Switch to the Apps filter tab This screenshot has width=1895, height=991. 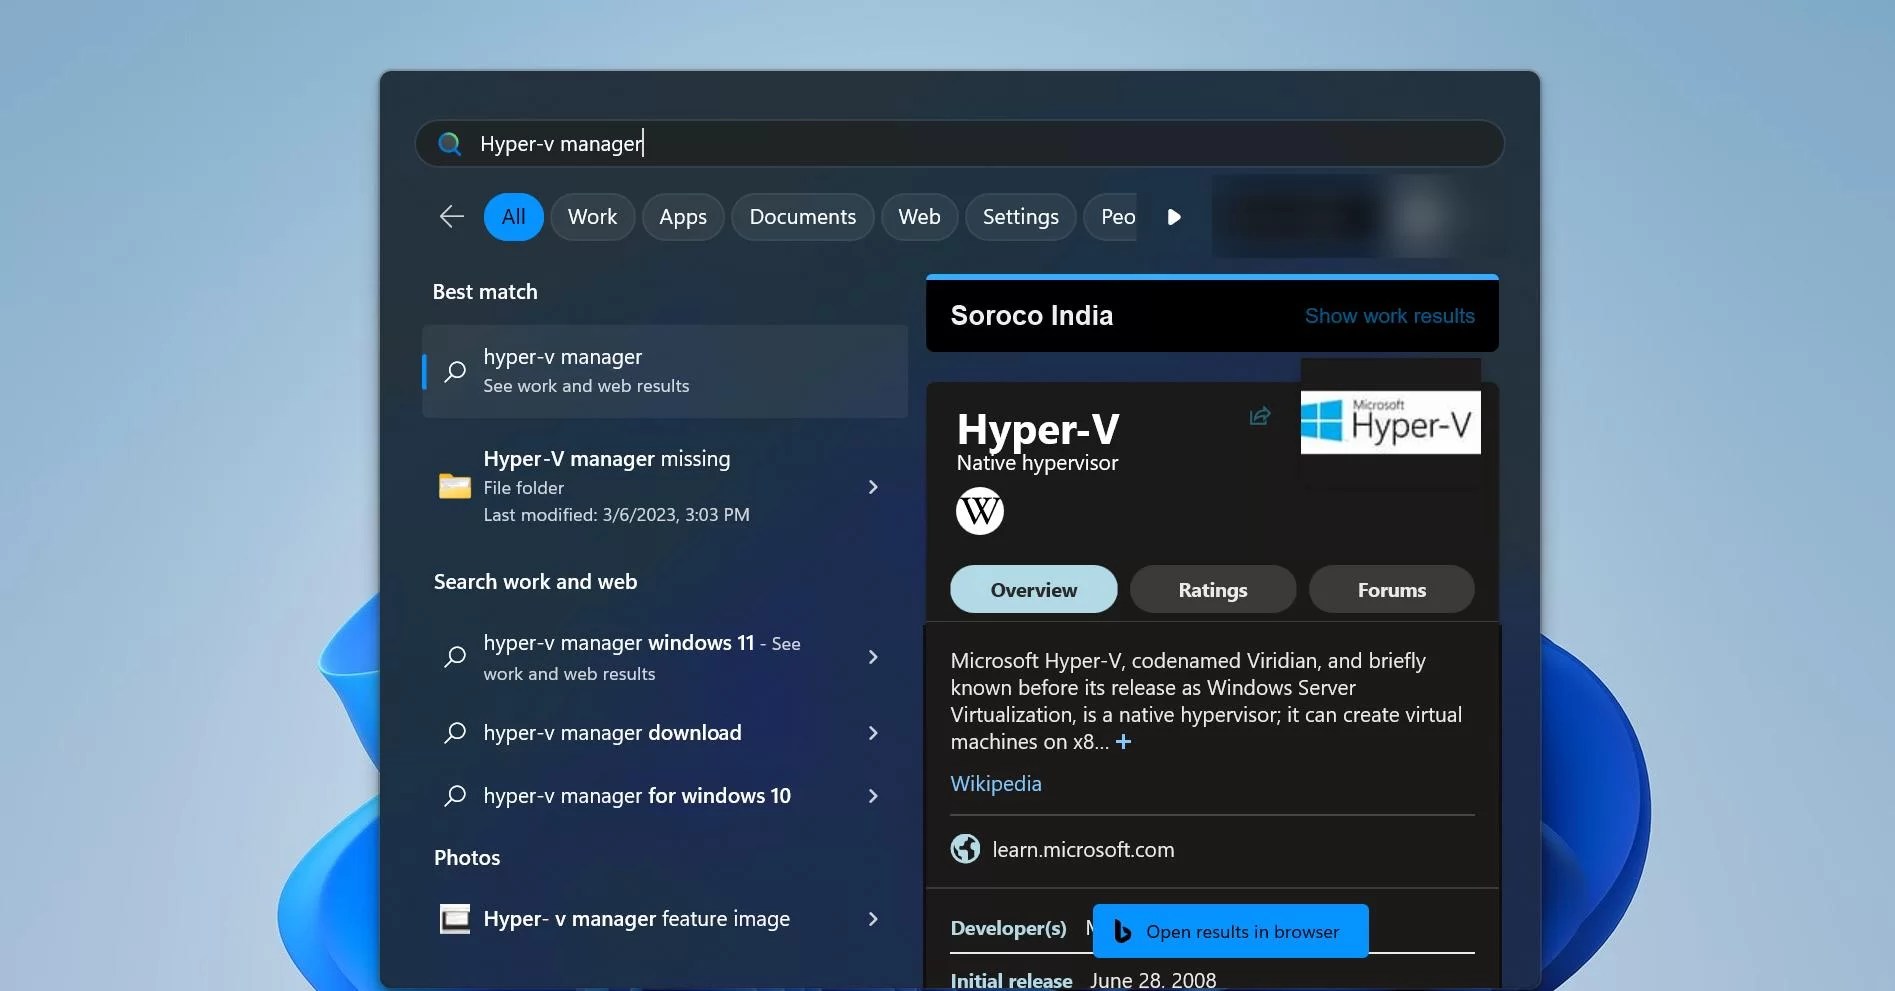coord(683,217)
